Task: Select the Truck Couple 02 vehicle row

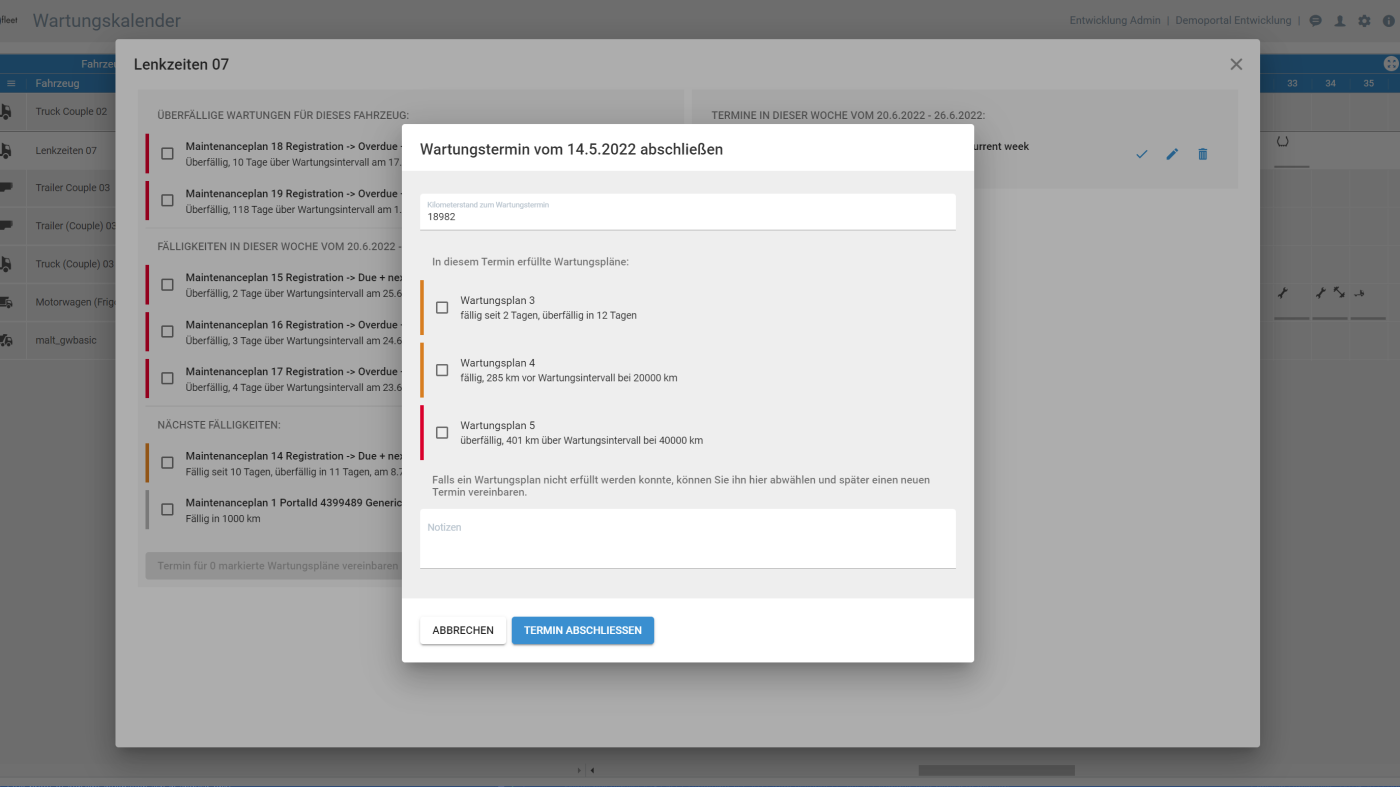Action: (x=70, y=112)
